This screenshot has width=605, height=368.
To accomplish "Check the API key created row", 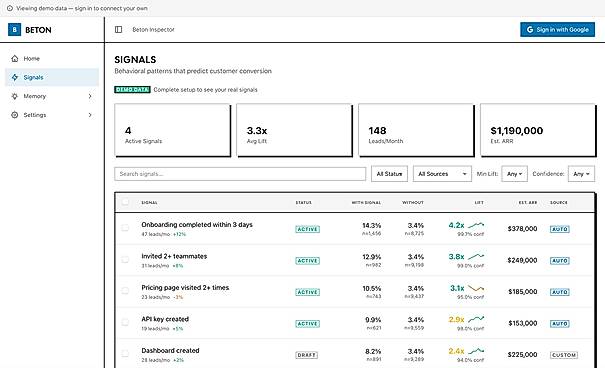I will point(125,322).
